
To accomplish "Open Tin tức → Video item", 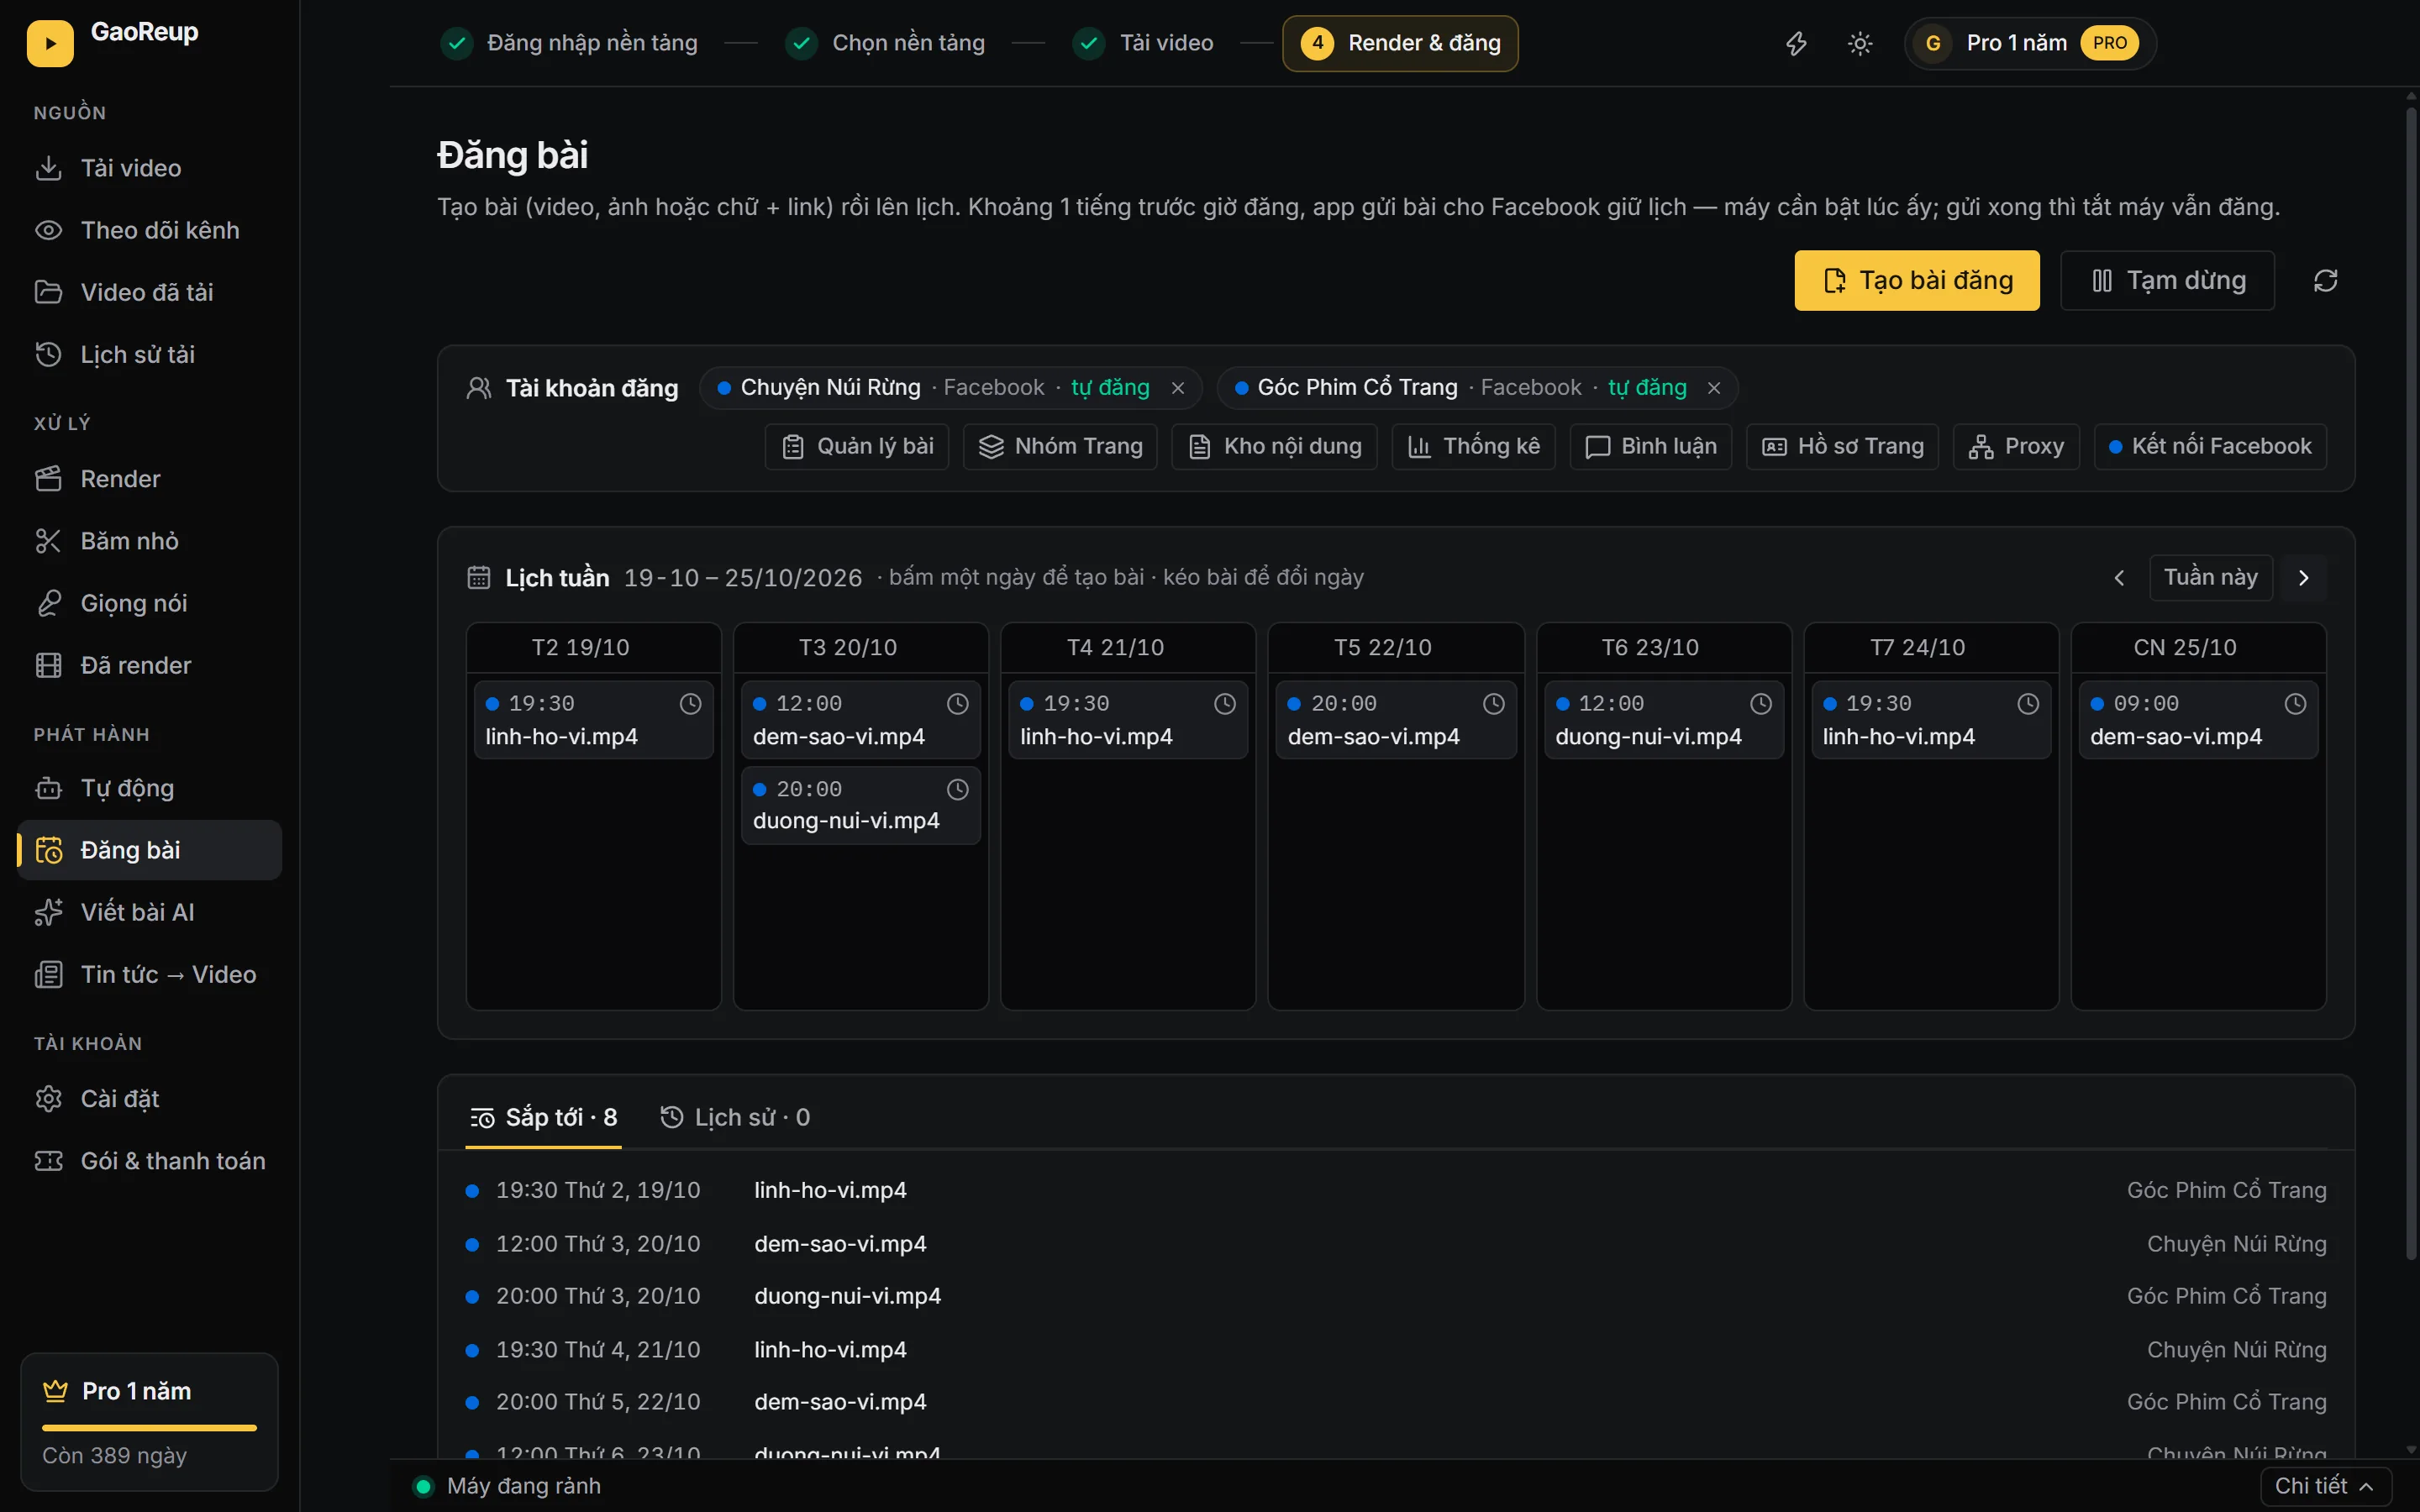I will click(149, 974).
